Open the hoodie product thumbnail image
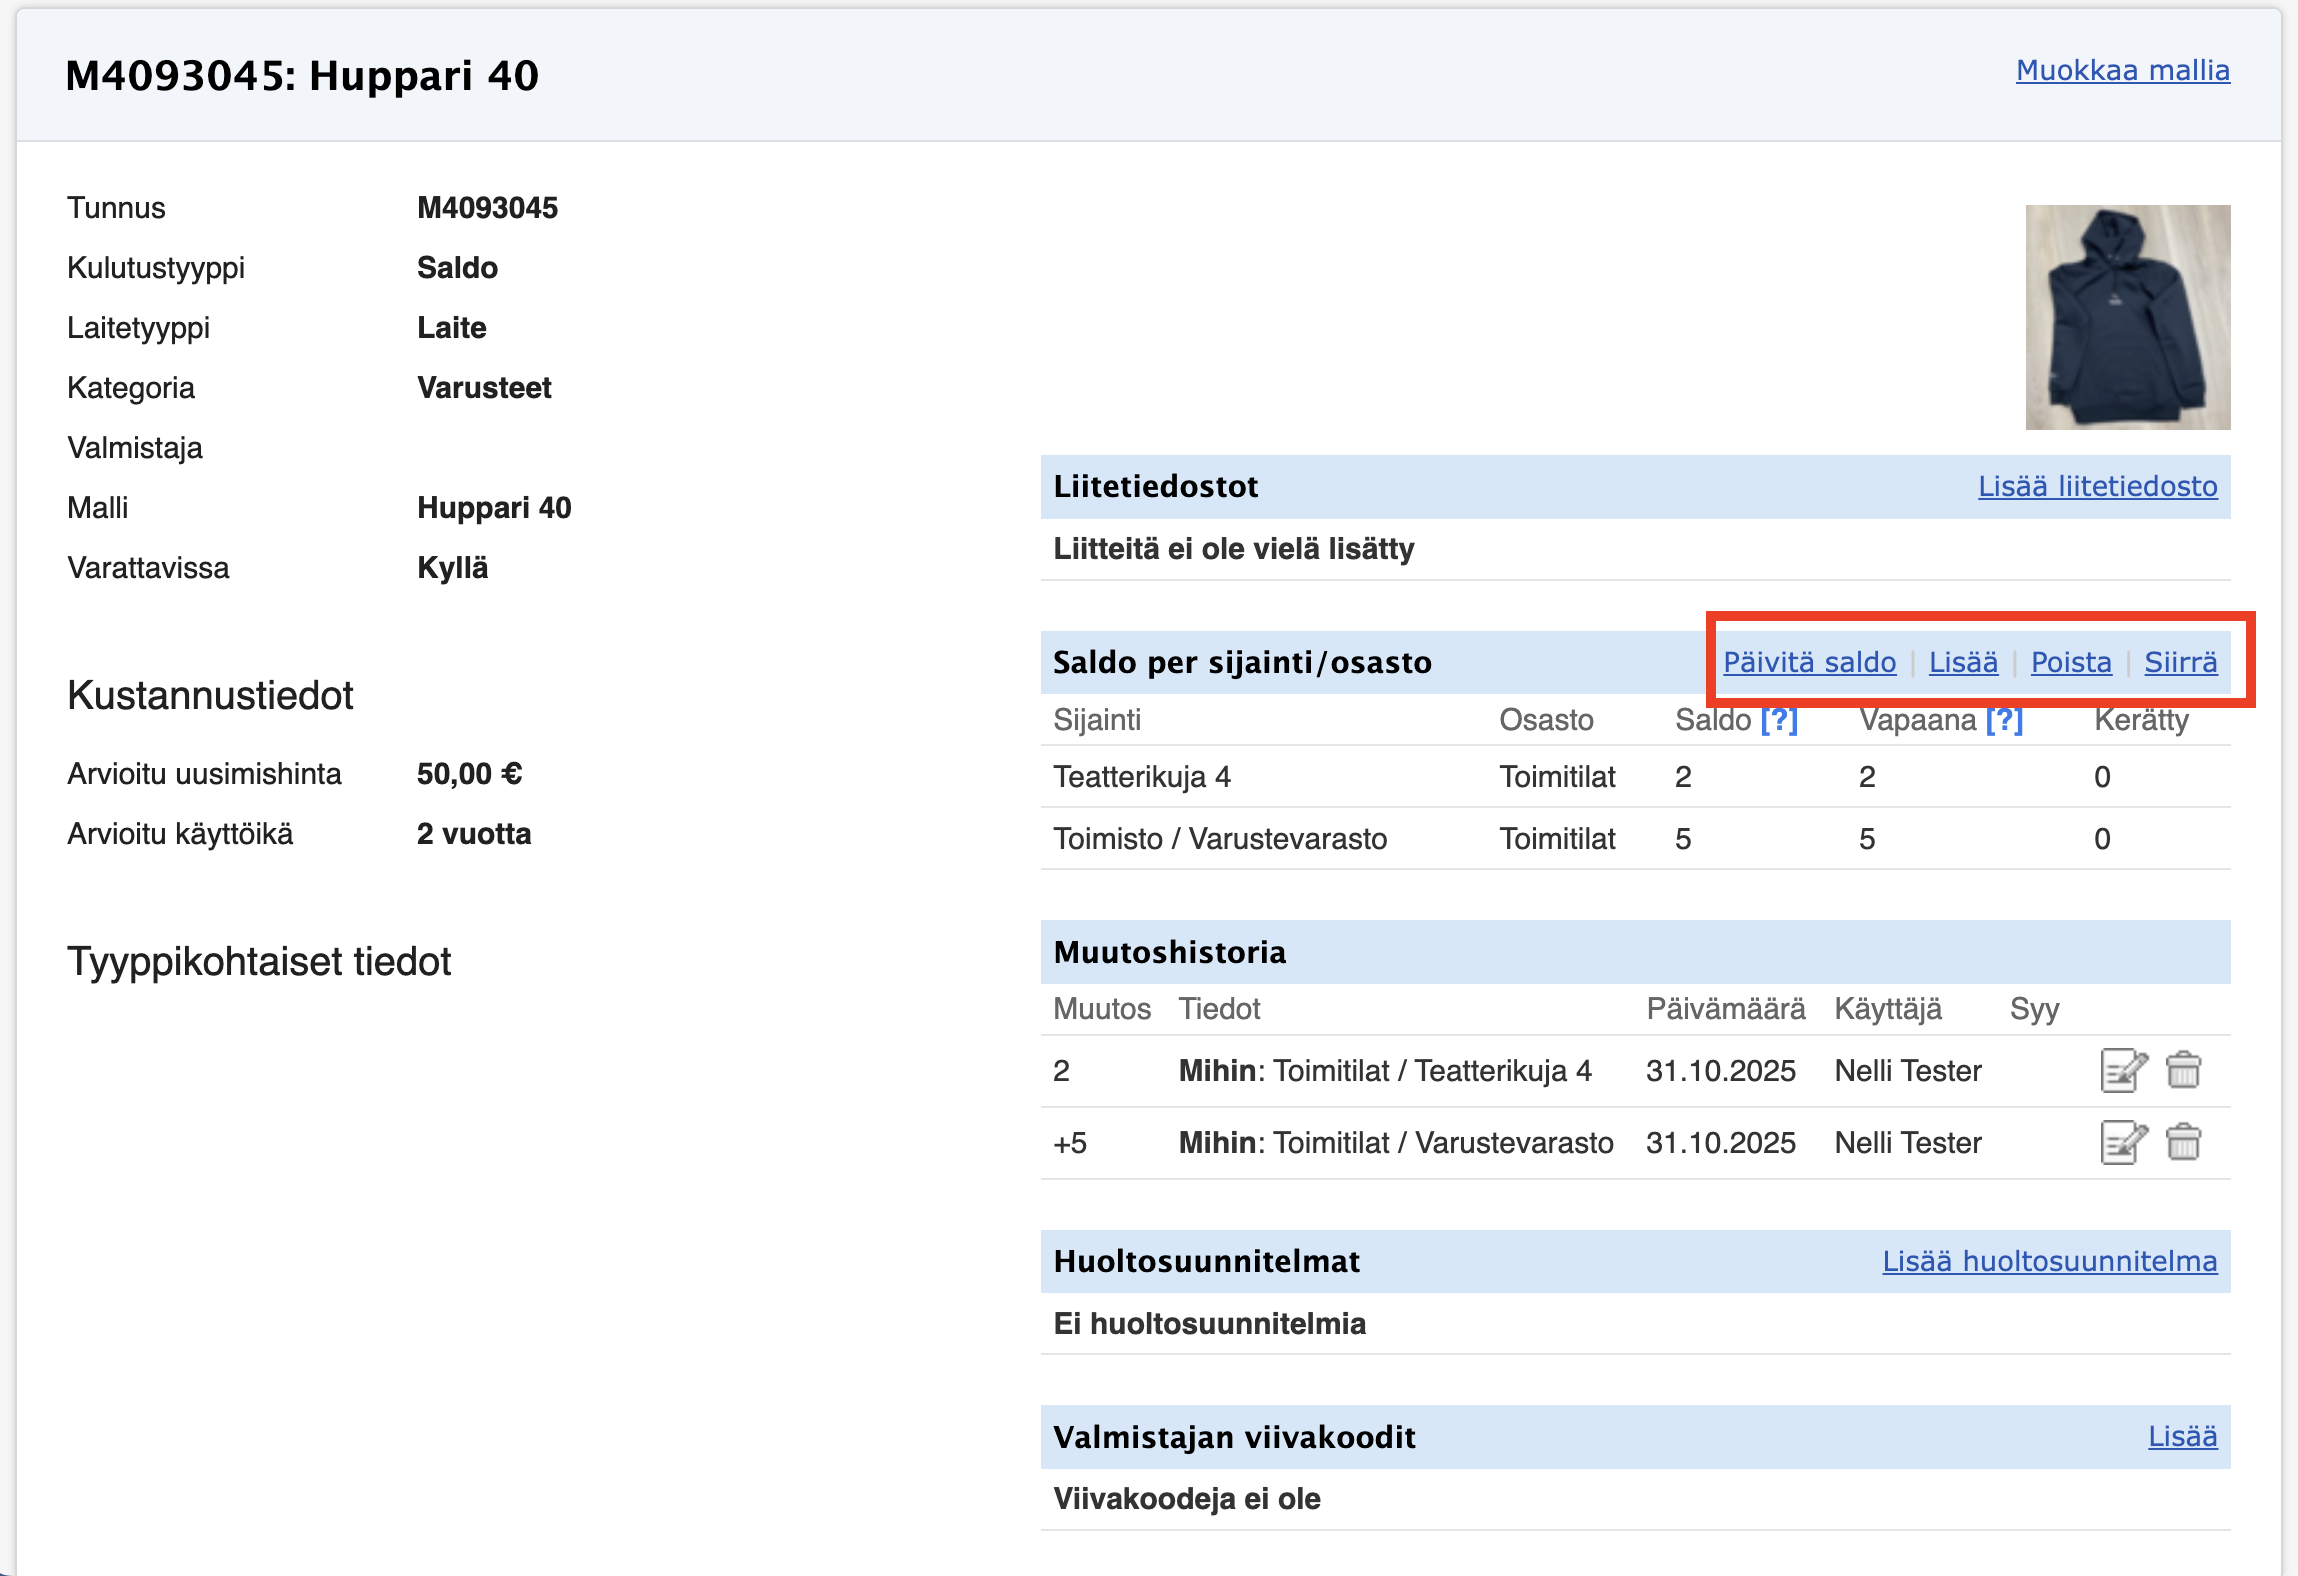2298x1576 pixels. click(x=2127, y=317)
